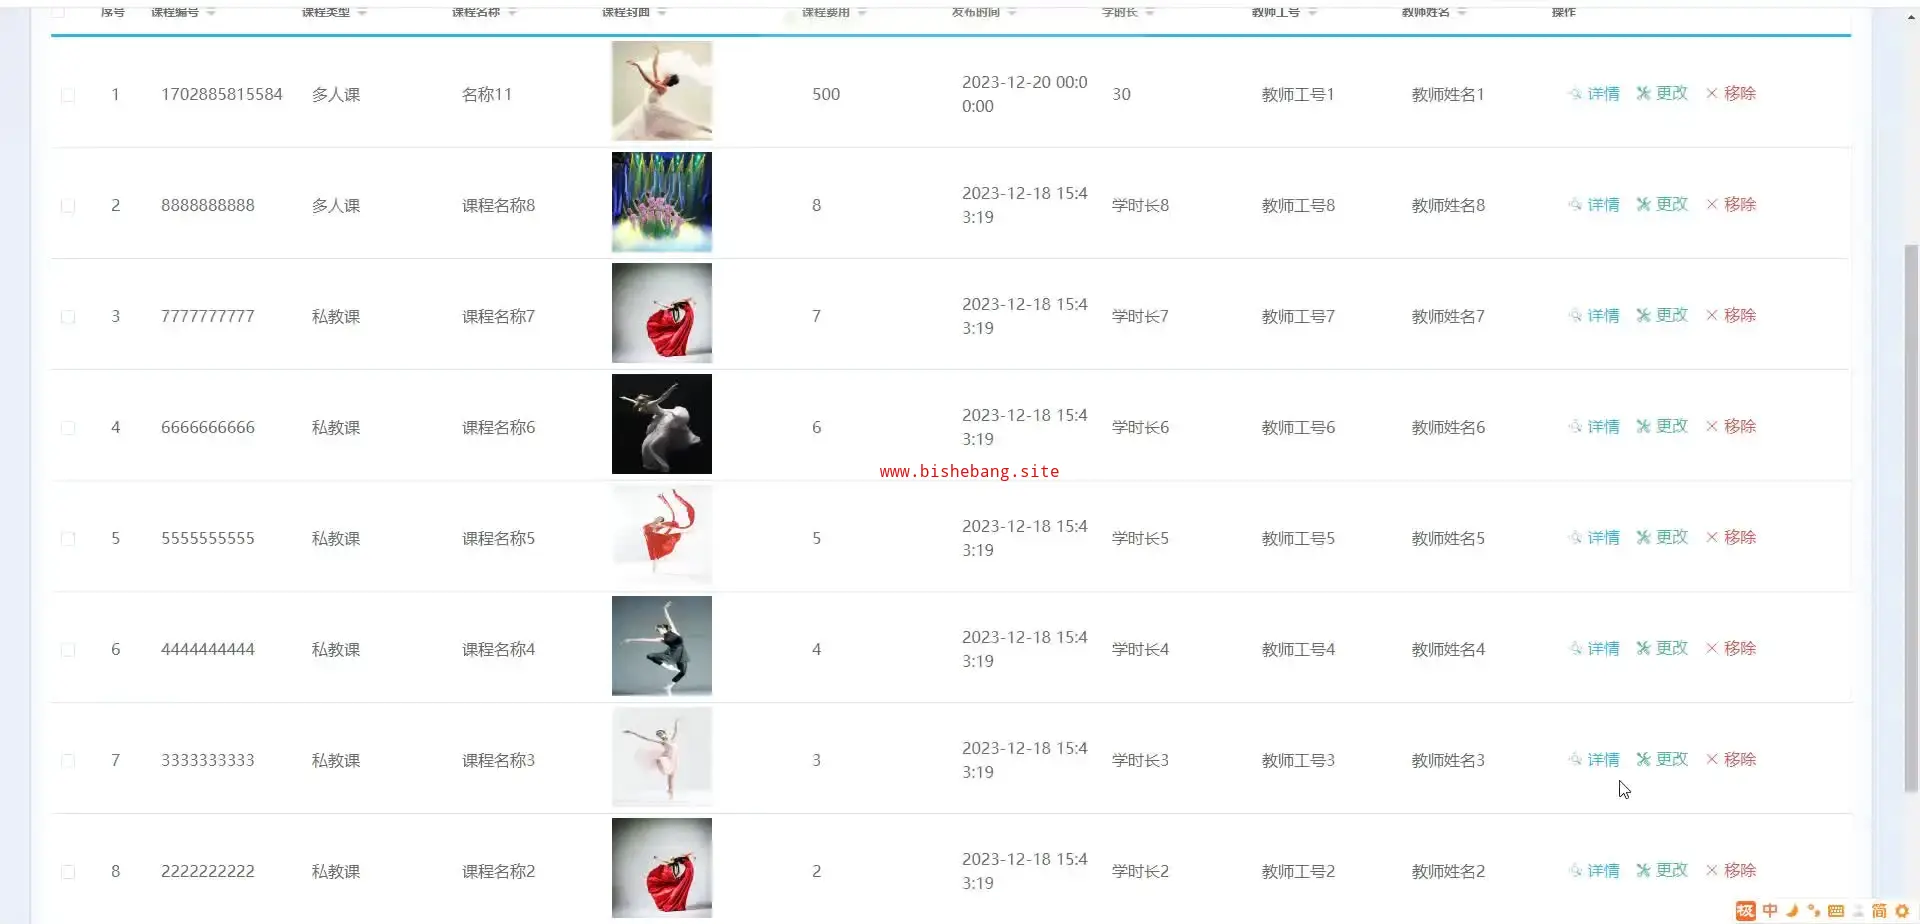
Task: Select the checkbox for course 7777777777
Action: point(68,317)
